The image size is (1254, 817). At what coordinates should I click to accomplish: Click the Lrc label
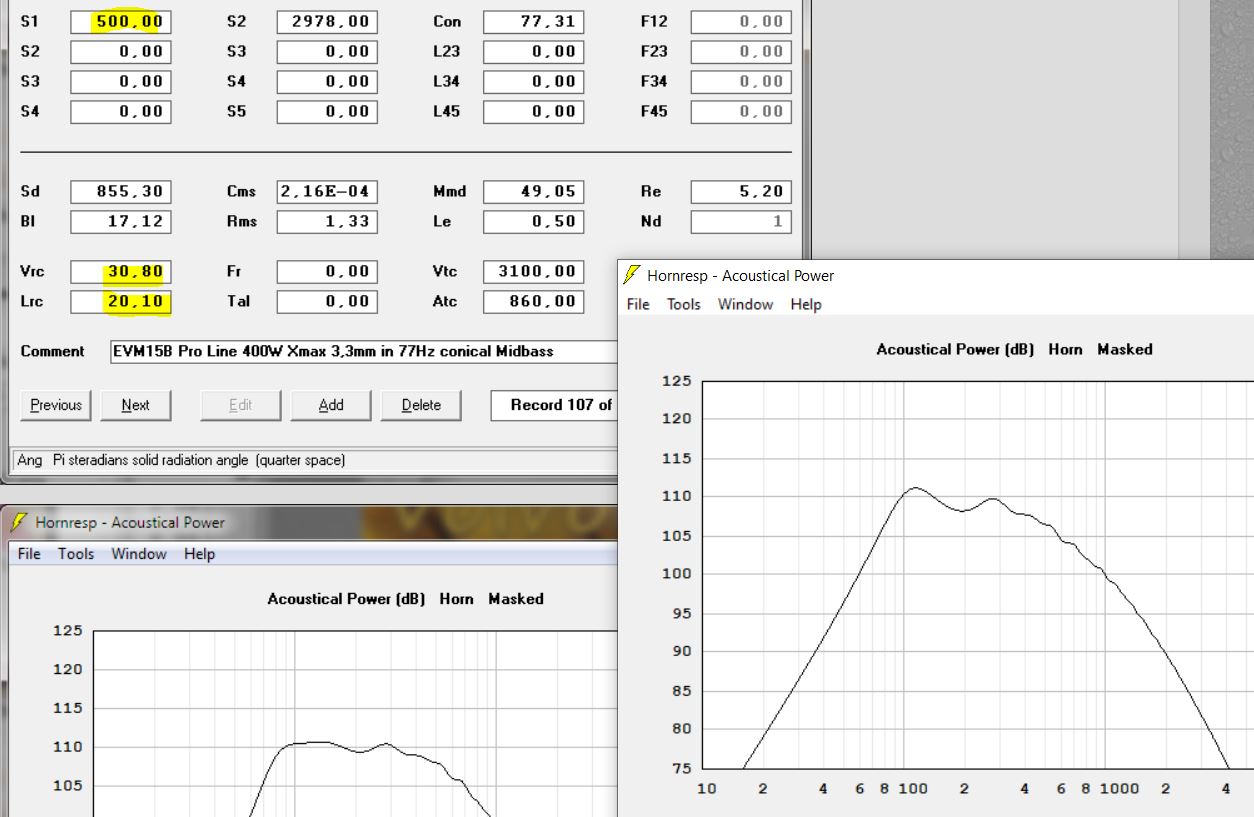31,302
